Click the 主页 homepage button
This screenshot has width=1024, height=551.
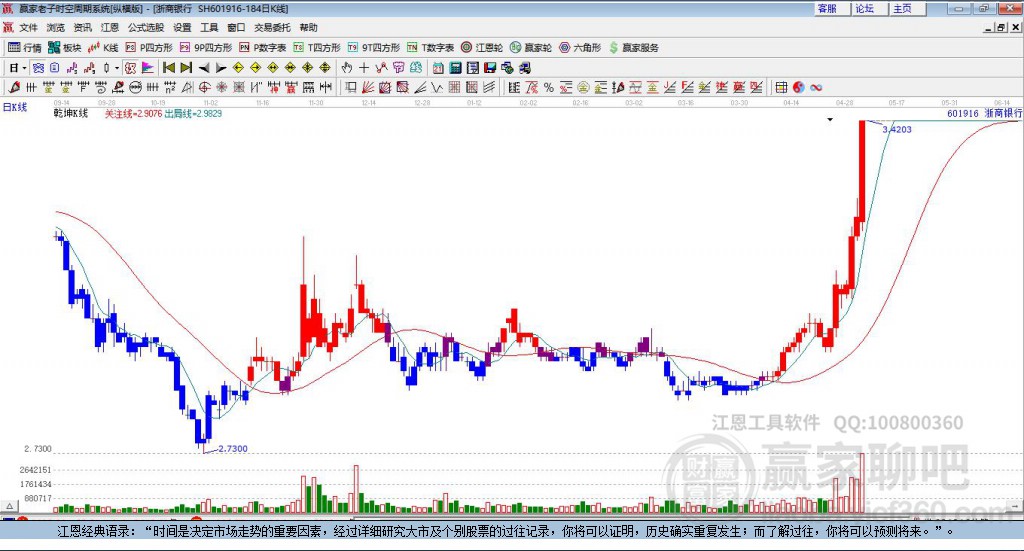[907, 8]
